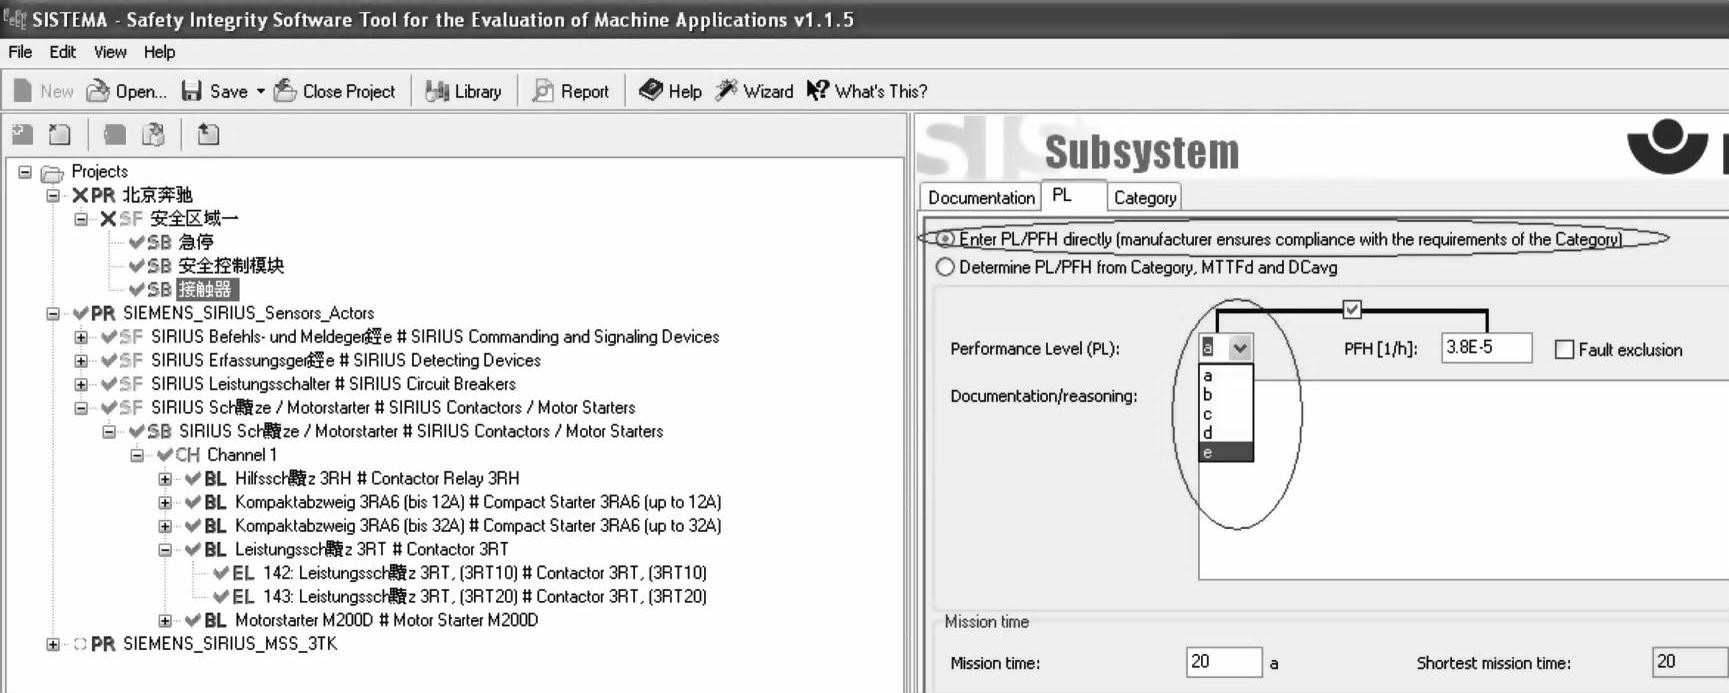
Task: Click the Close Project toolbar icon
Action: (285, 91)
